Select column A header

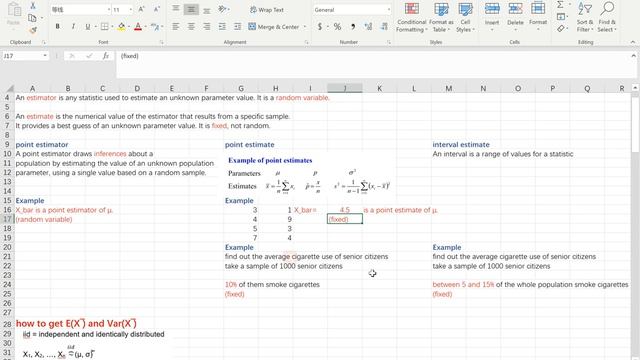tap(32, 88)
